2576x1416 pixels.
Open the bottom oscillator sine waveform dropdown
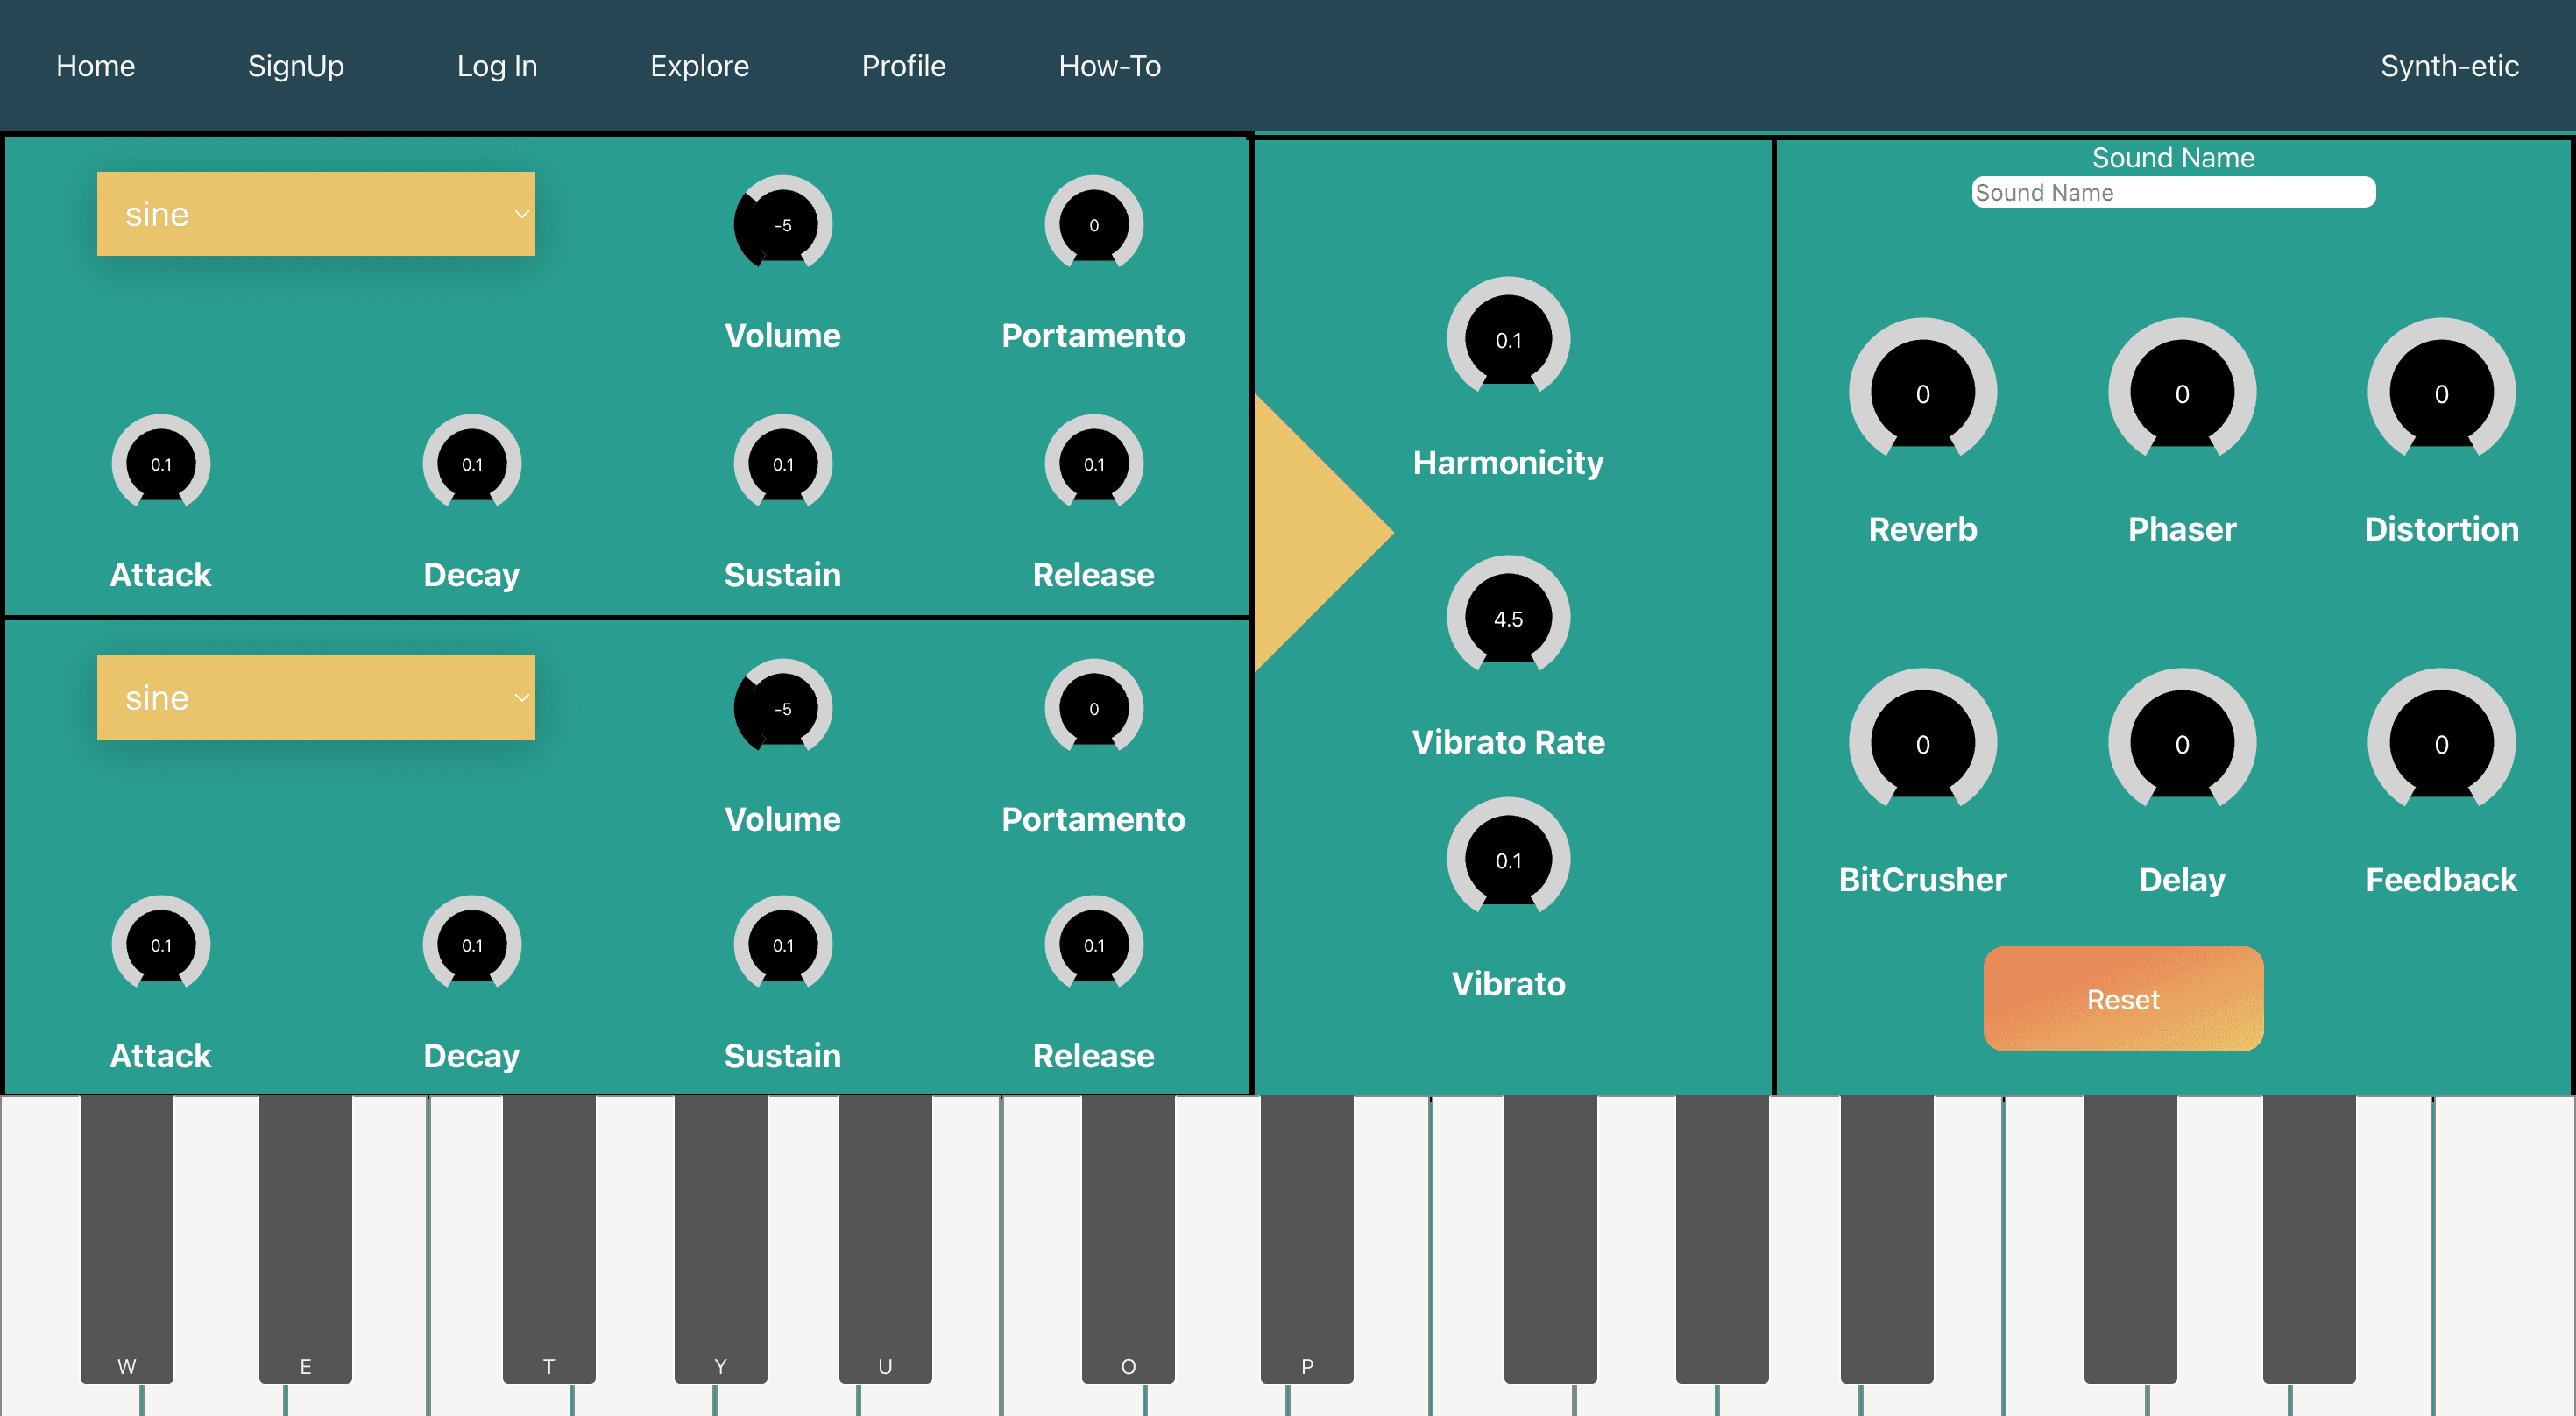(315, 697)
